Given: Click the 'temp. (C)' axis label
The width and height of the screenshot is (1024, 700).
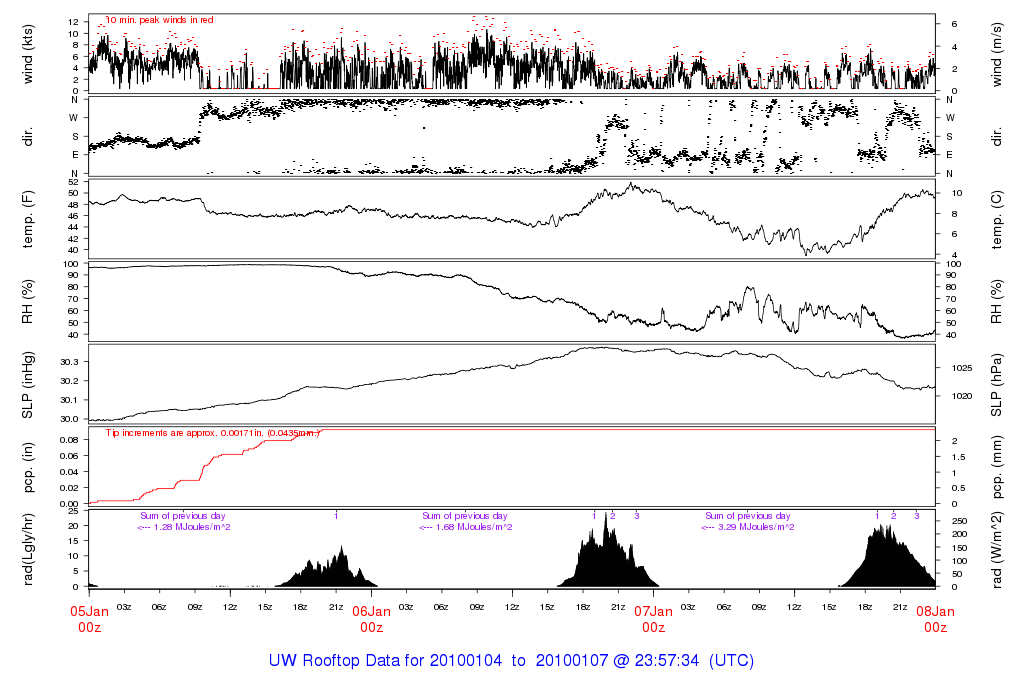Looking at the screenshot, I should 996,219.
